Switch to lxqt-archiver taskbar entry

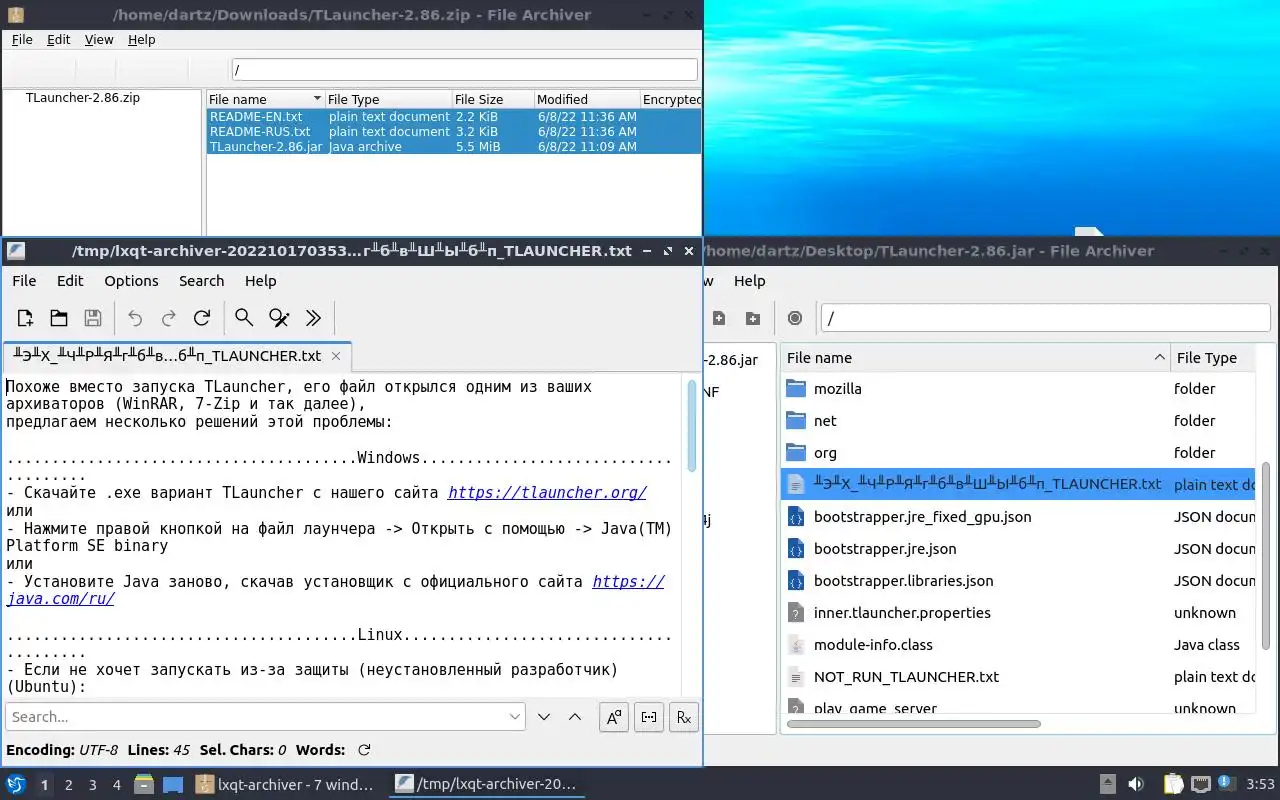[286, 785]
